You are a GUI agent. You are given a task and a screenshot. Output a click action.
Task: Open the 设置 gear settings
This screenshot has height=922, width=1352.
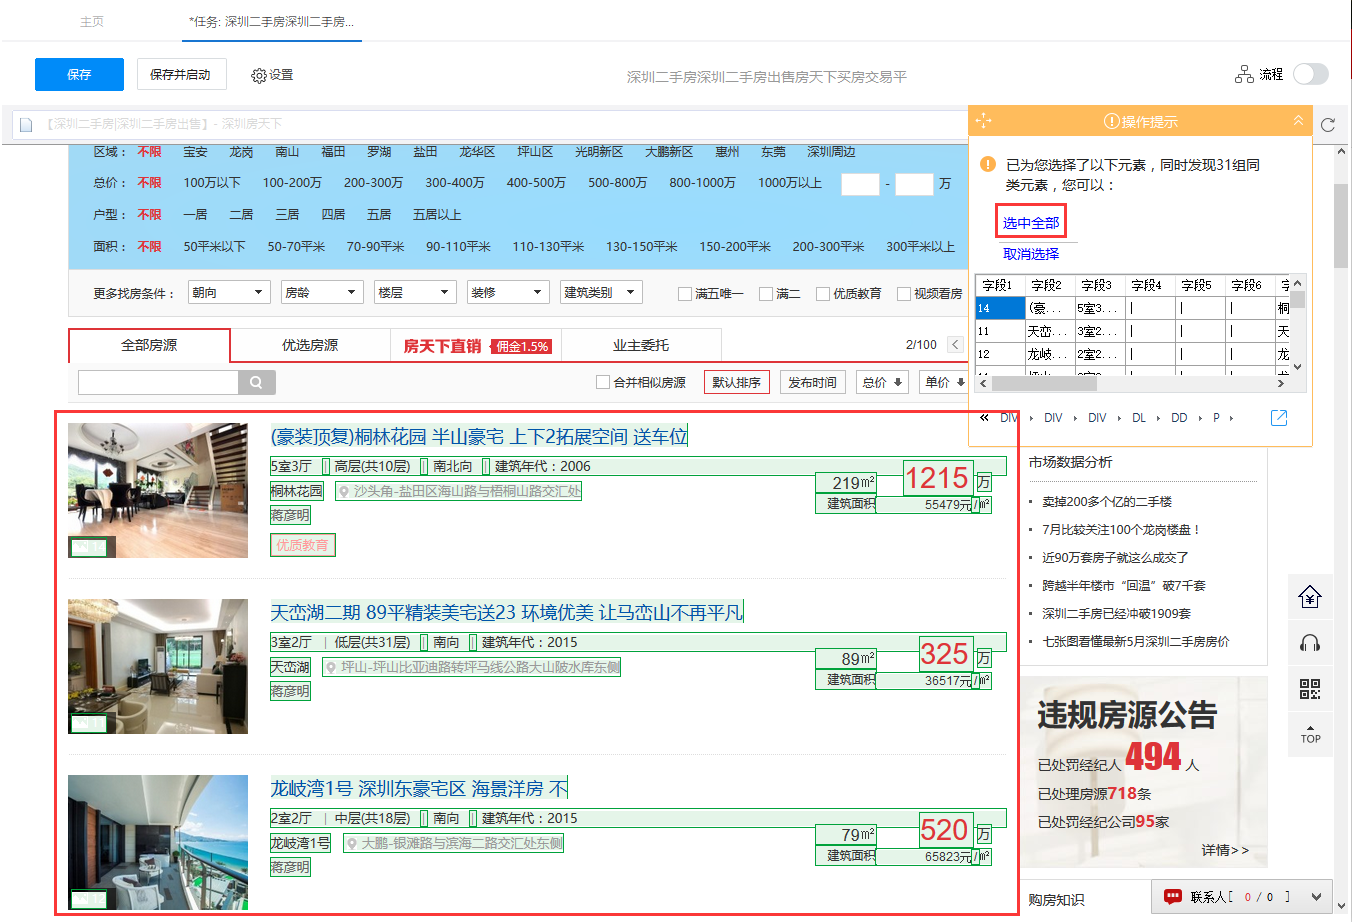pyautogui.click(x=272, y=75)
